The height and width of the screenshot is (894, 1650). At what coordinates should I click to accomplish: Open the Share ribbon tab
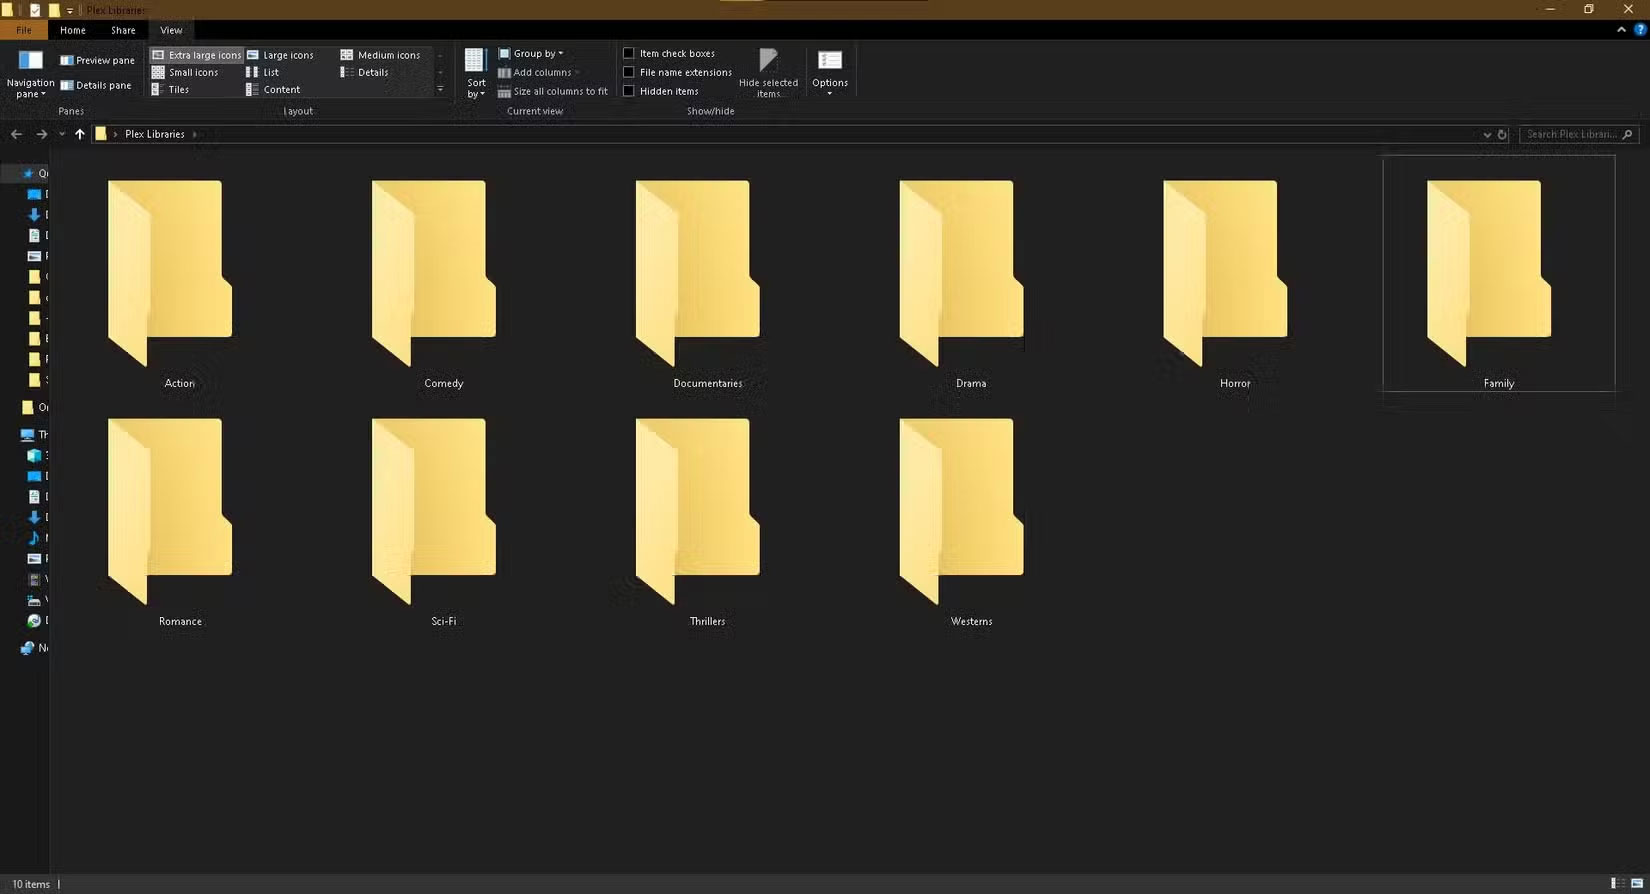[123, 30]
